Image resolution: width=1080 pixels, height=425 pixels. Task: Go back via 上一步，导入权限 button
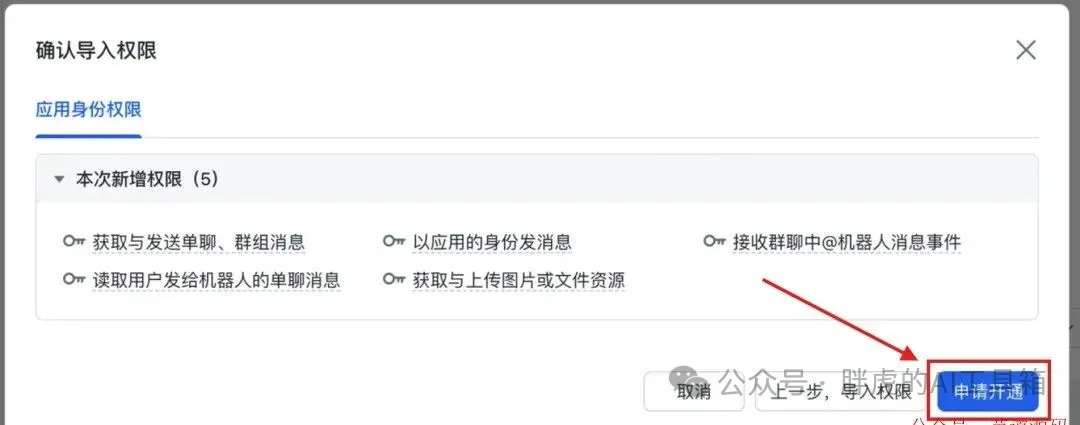(840, 392)
